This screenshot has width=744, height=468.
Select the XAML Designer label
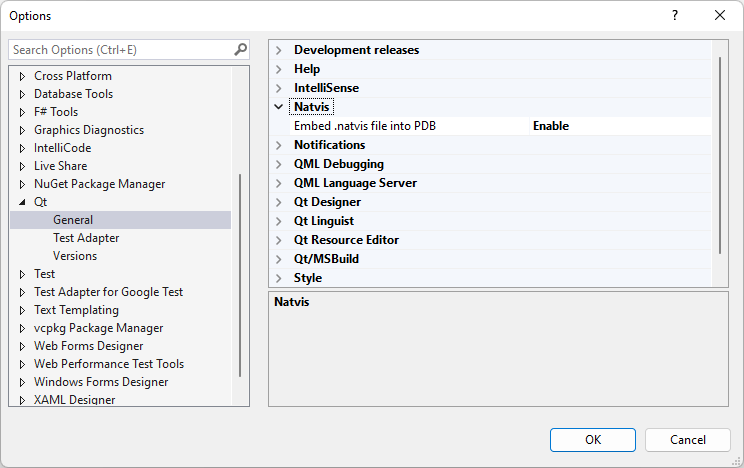point(74,400)
